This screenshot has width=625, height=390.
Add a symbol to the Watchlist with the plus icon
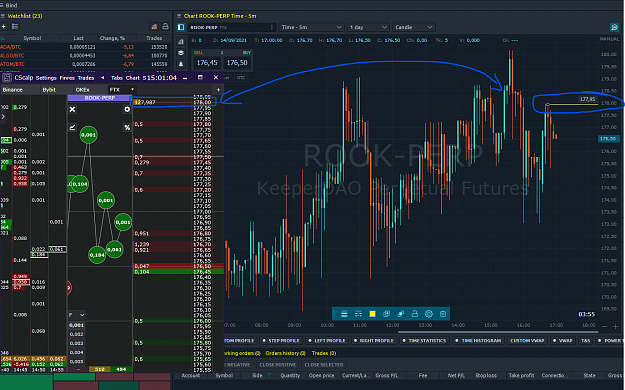[4, 27]
